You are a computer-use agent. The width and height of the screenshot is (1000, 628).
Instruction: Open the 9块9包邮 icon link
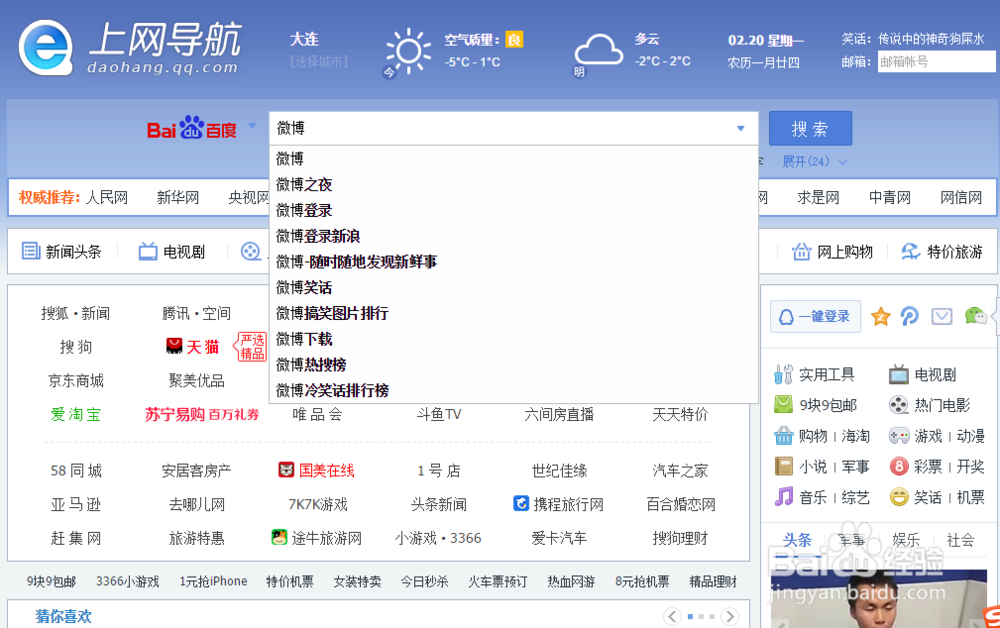(x=783, y=405)
